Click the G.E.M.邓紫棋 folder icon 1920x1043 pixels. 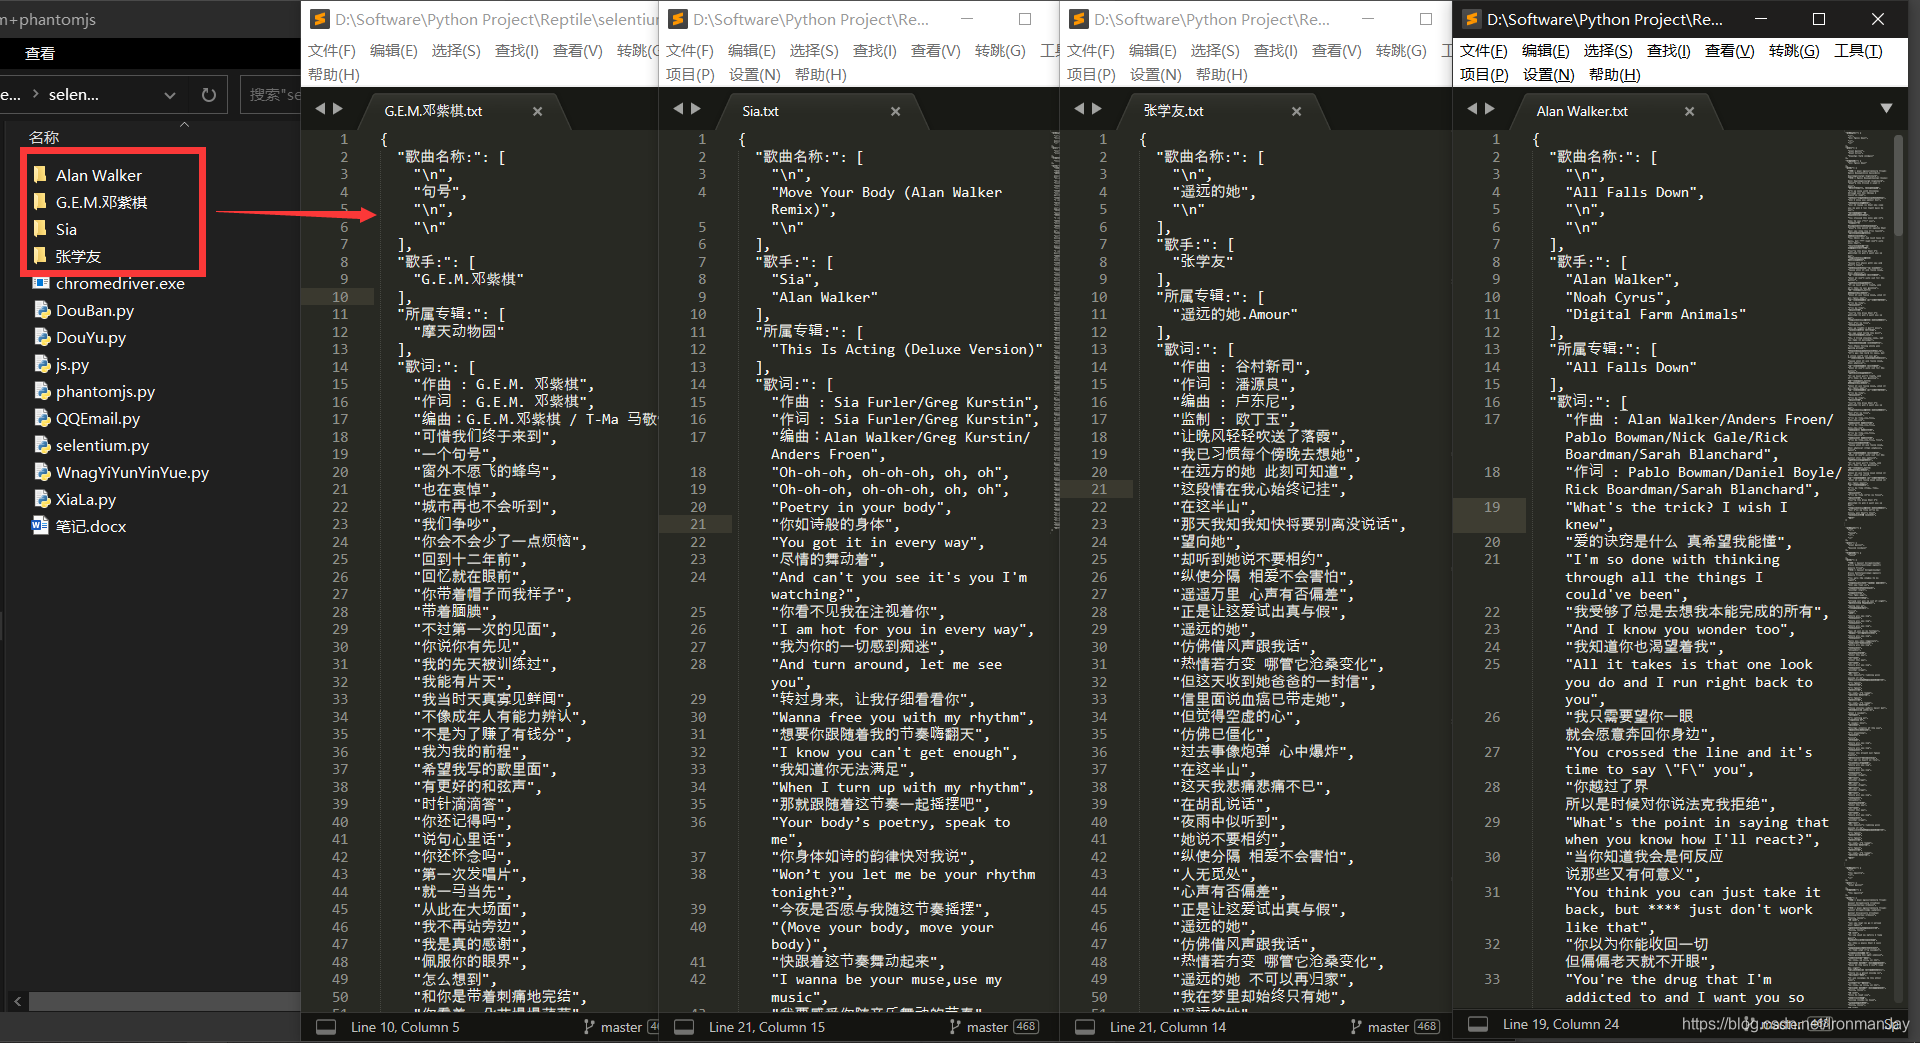click(40, 202)
